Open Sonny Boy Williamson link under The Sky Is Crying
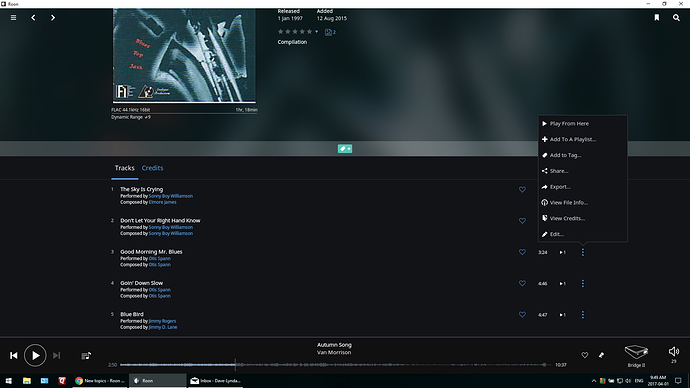 tap(171, 196)
